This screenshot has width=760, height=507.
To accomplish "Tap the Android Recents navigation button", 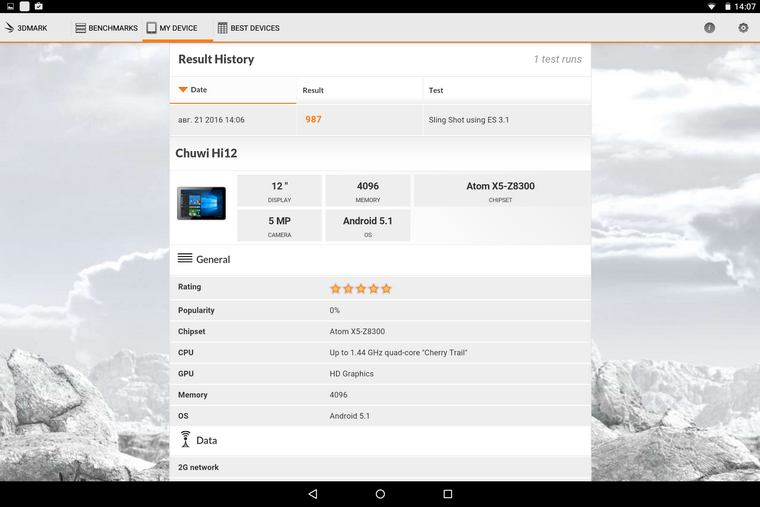I will [448, 494].
